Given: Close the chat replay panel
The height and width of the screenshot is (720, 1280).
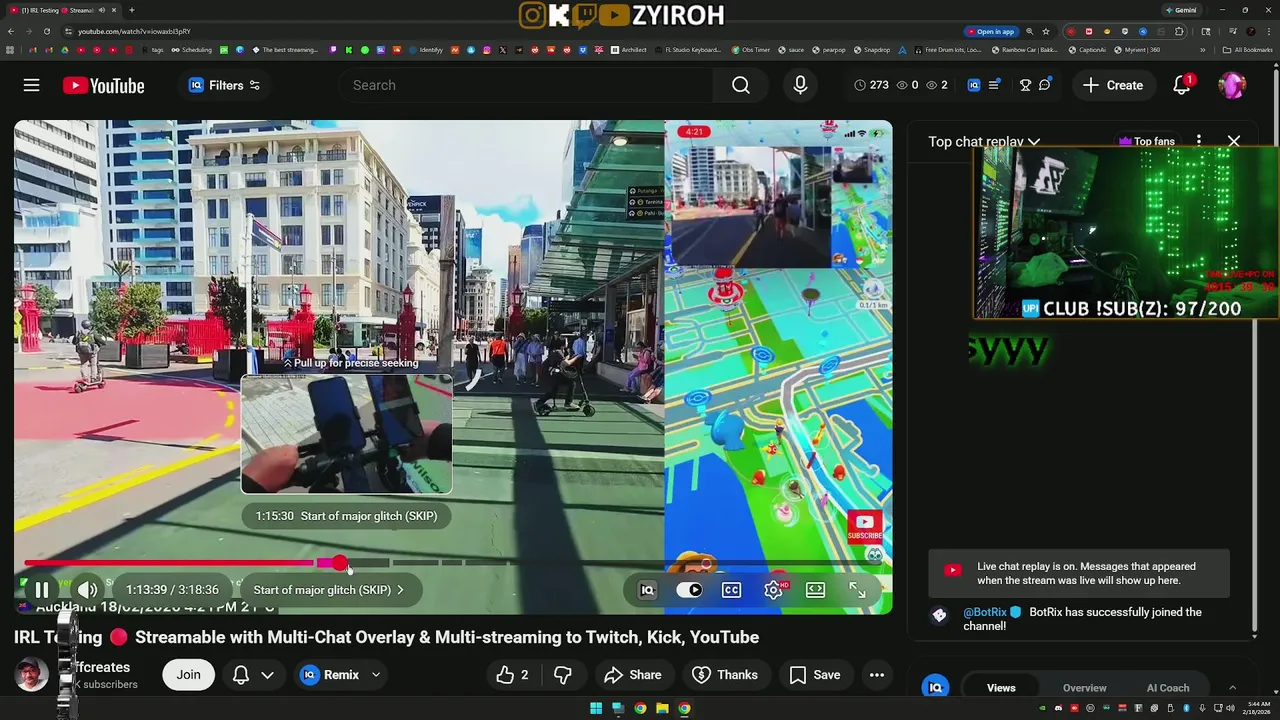Looking at the screenshot, I should [1234, 141].
